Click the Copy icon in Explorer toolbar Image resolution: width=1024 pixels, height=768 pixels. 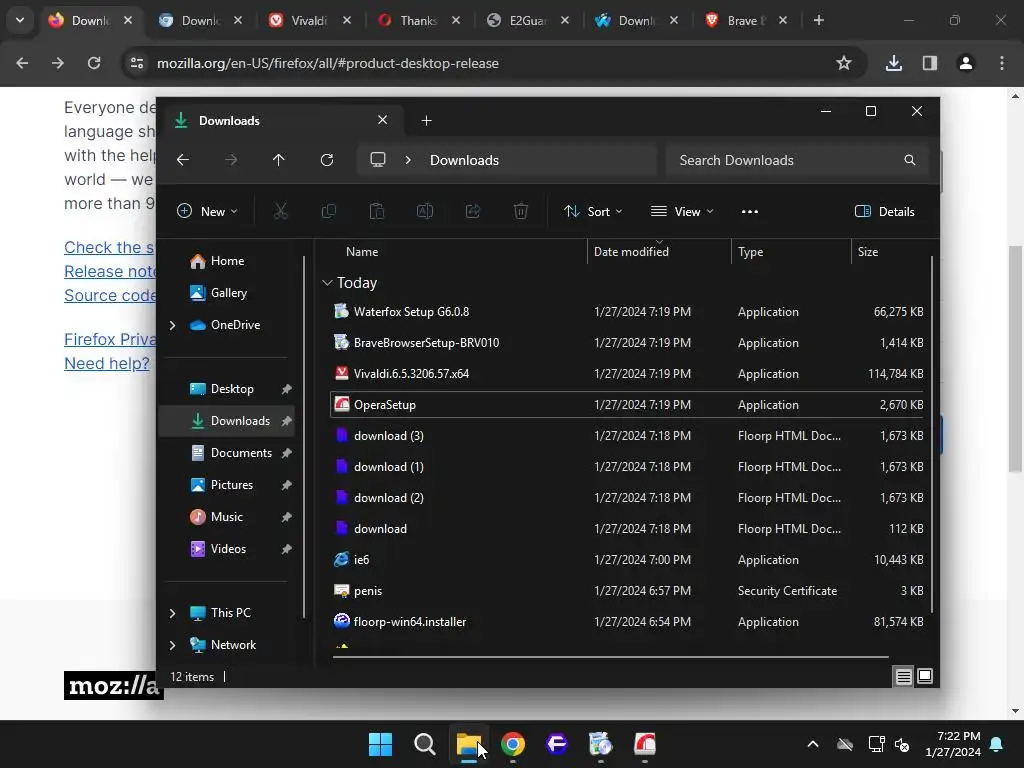[x=328, y=211]
